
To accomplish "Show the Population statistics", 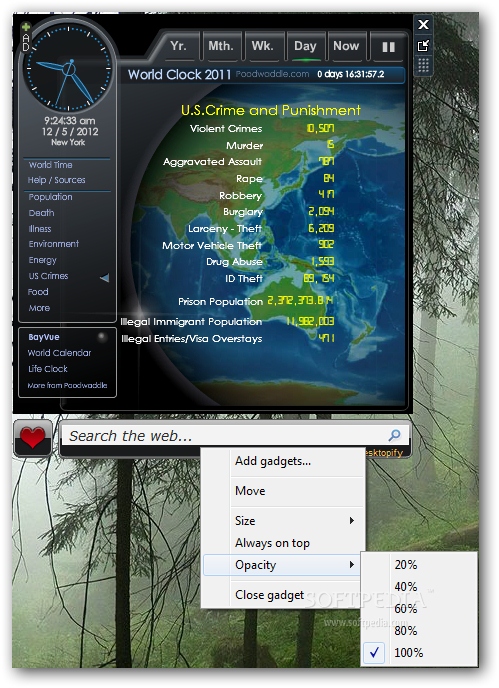I will tap(50, 197).
